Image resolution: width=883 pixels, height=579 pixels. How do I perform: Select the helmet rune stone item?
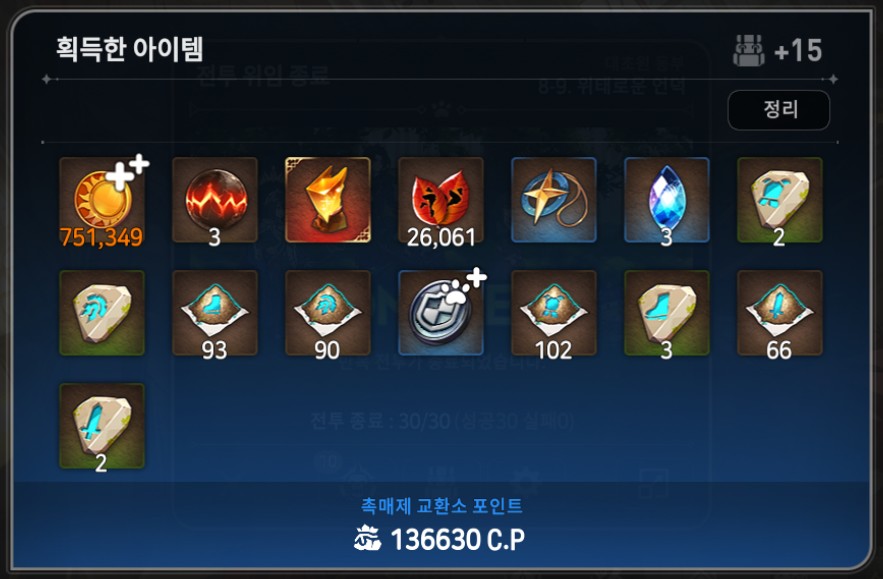point(102,313)
